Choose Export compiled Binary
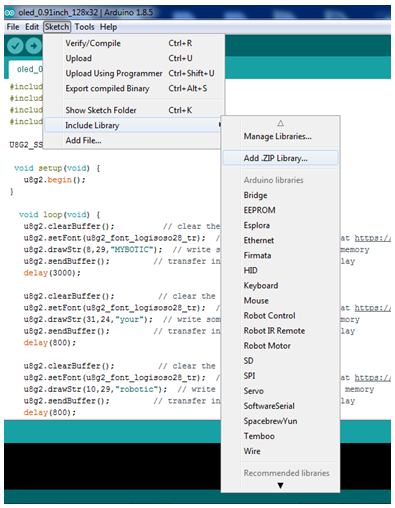Screen dimensions: 395x508 click(x=133, y=88)
